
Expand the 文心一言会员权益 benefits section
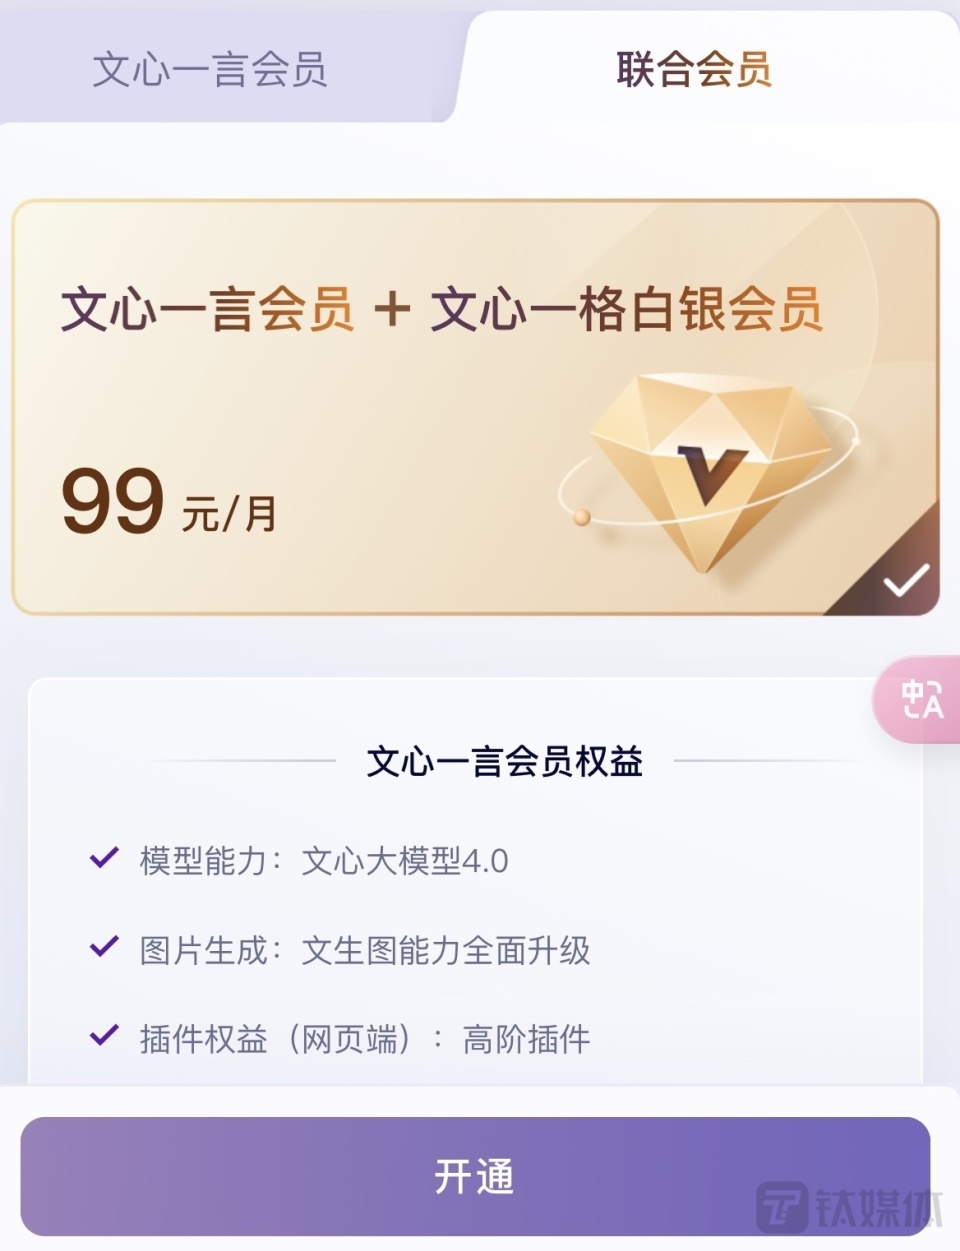coord(506,762)
